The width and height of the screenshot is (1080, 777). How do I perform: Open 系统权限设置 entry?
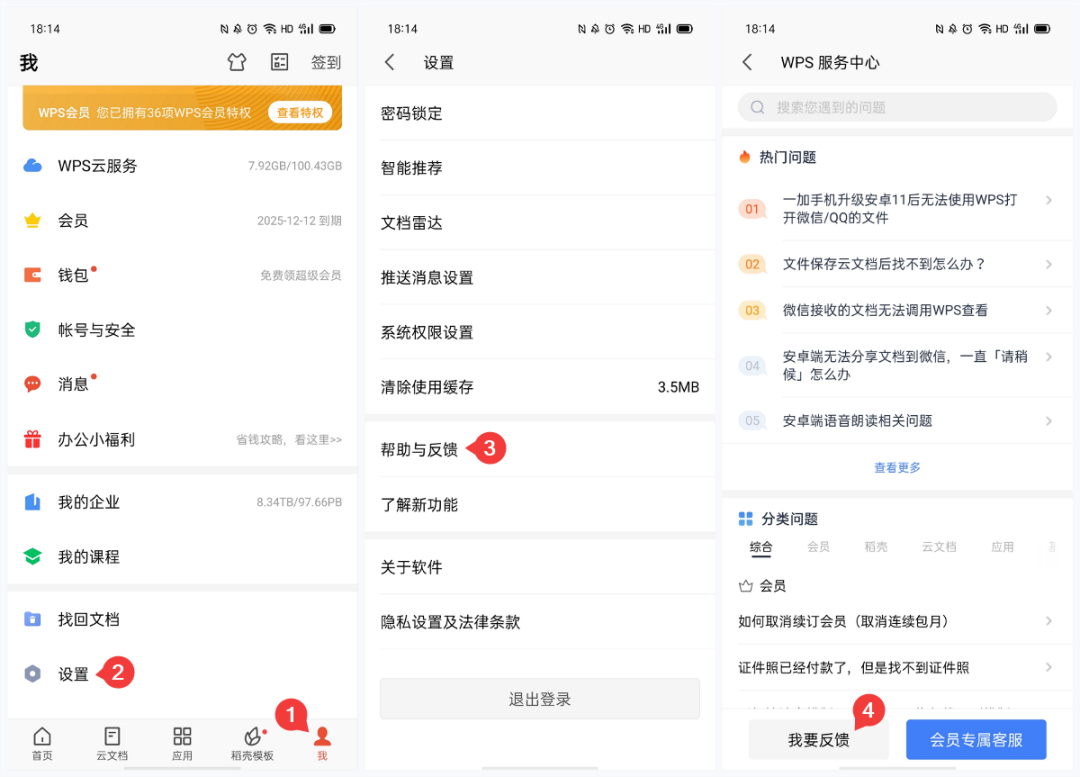[x=540, y=332]
